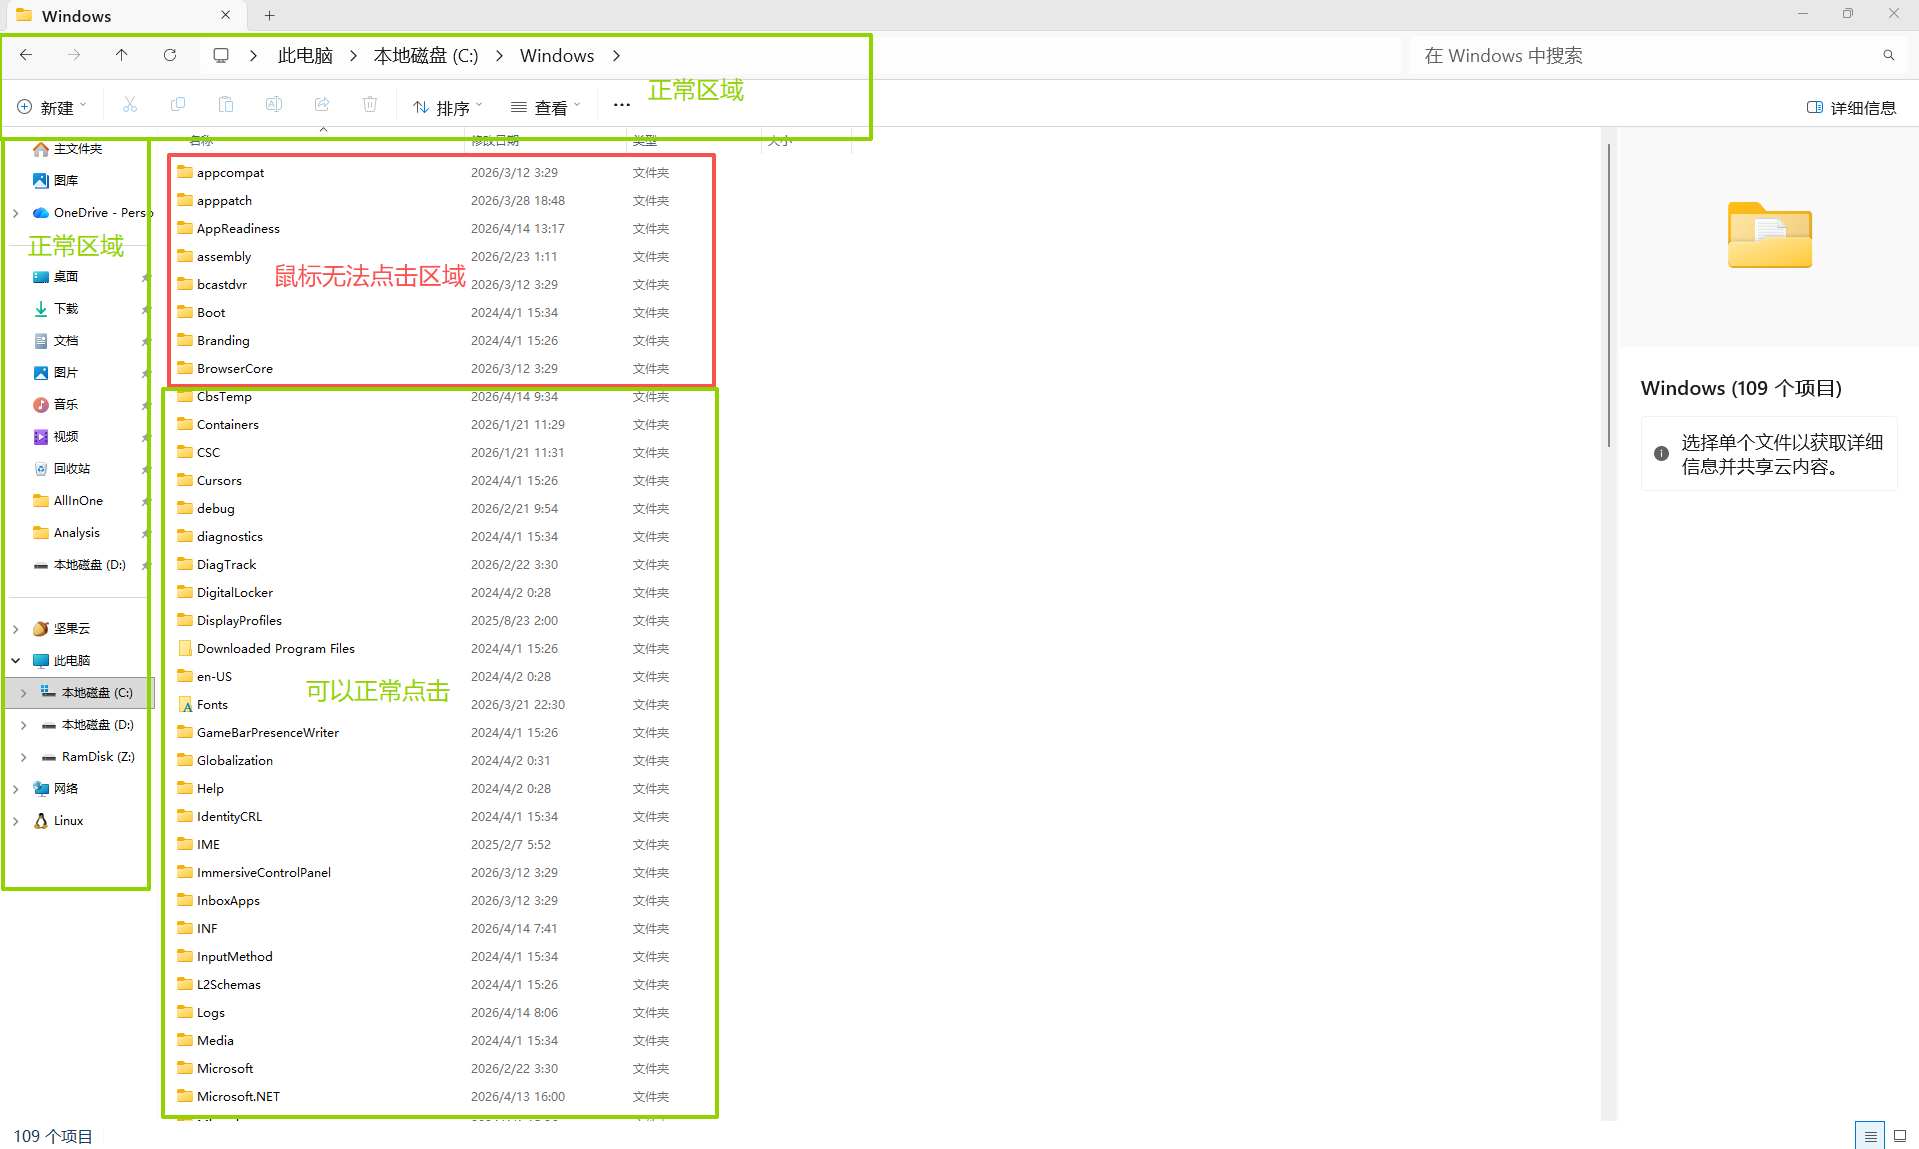Screen dimensions: 1919x1149
Task: Switch to details list view icon
Action: click(1870, 1136)
